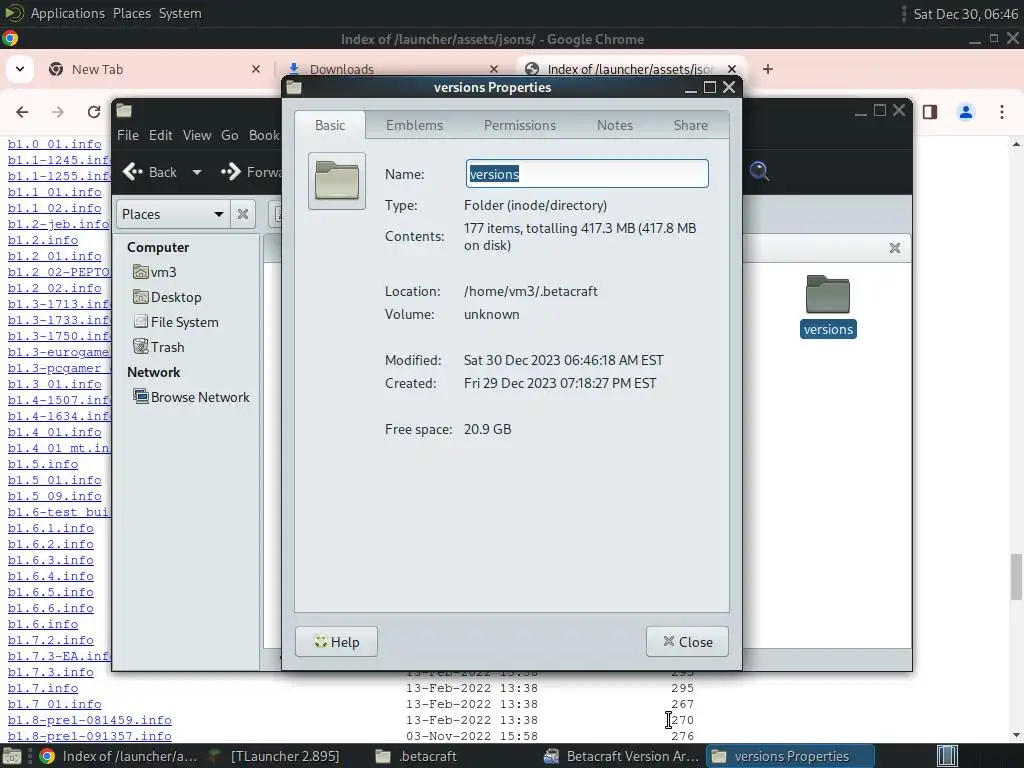The height and width of the screenshot is (768, 1024).
Task: Click the Name field containing versions
Action: 587,174
